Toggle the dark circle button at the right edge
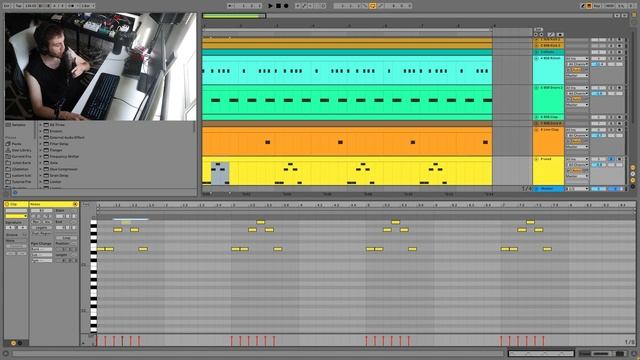 tap(633, 186)
